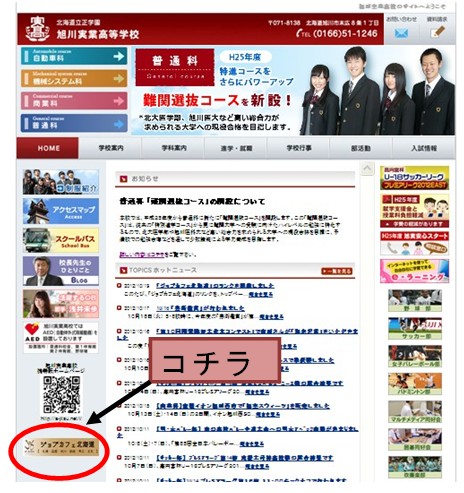Viewport: 464px width, 493px height.
Task: Open the 入試情報 menu tab
Action: coord(424,148)
